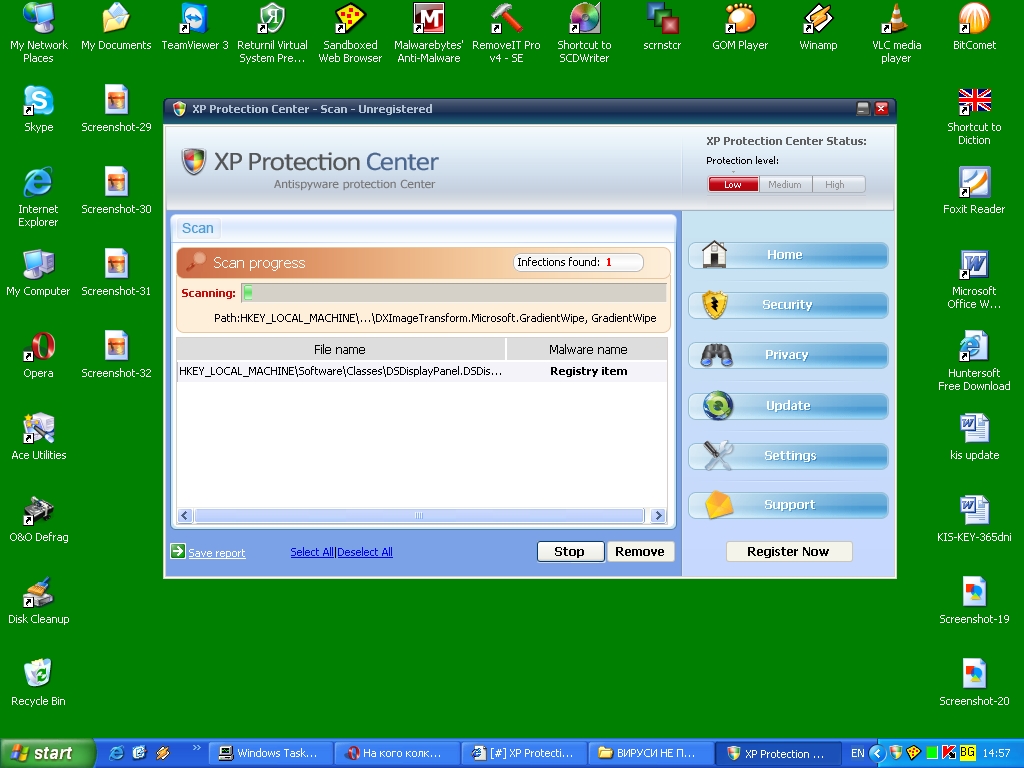The width and height of the screenshot is (1024, 768).
Task: Select the Disk Cleanup desktop icon
Action: point(39,601)
